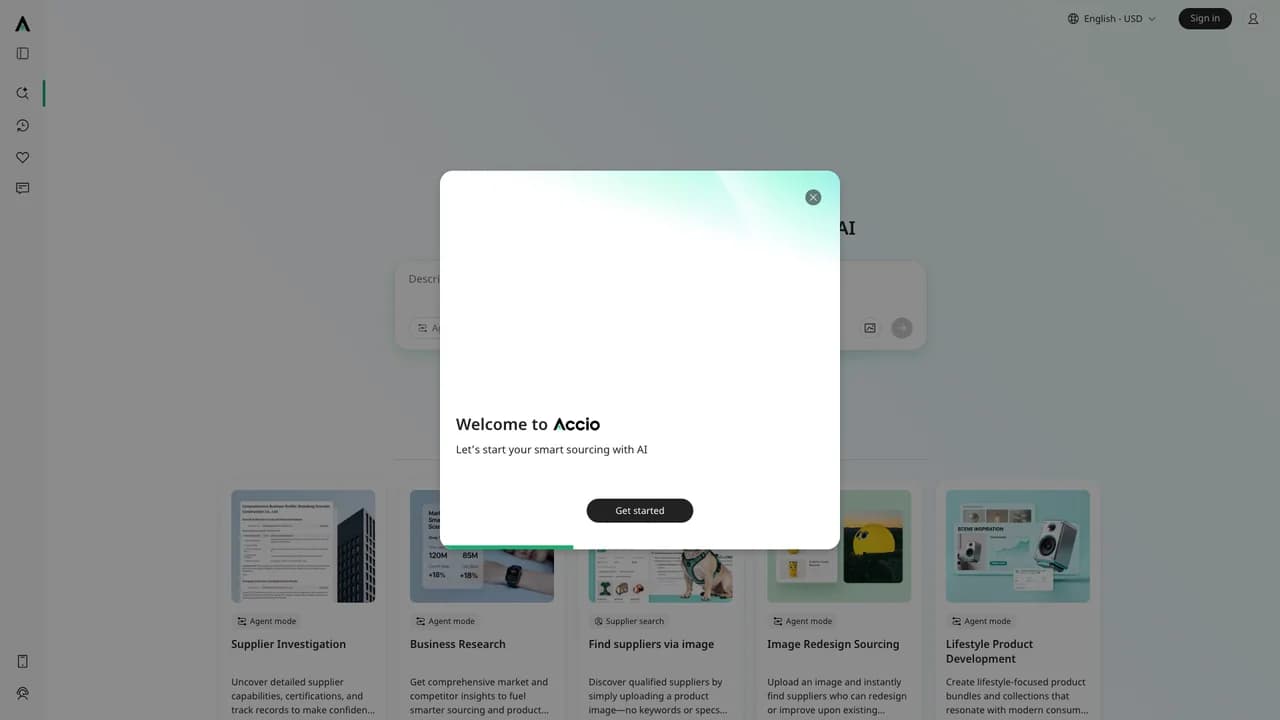Viewport: 1280px width, 720px height.
Task: Click Agent mode tag on Business Research
Action: tap(445, 621)
